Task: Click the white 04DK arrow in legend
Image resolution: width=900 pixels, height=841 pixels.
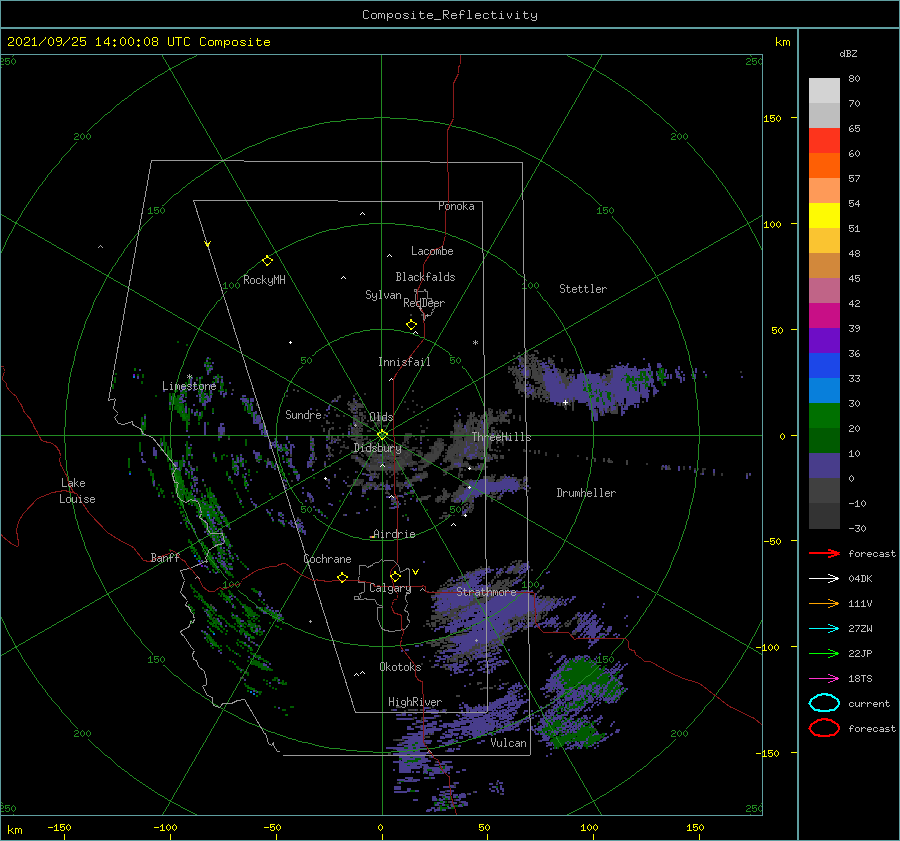Action: pyautogui.click(x=824, y=579)
